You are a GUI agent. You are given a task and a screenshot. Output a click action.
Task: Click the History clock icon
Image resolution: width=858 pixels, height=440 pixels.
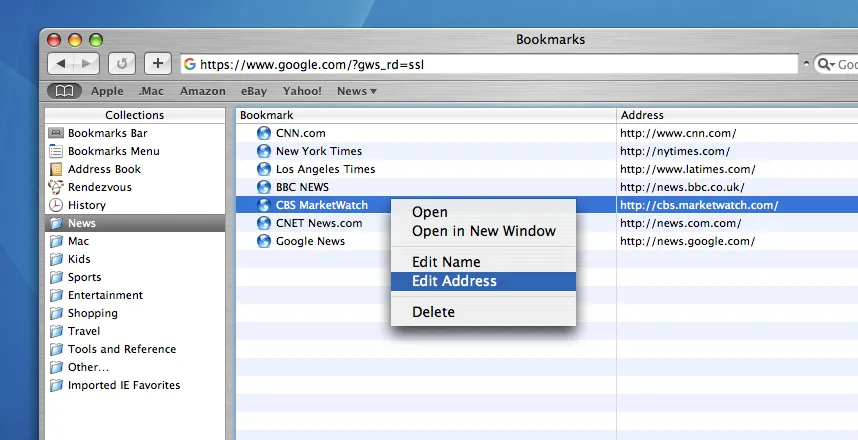pos(56,205)
